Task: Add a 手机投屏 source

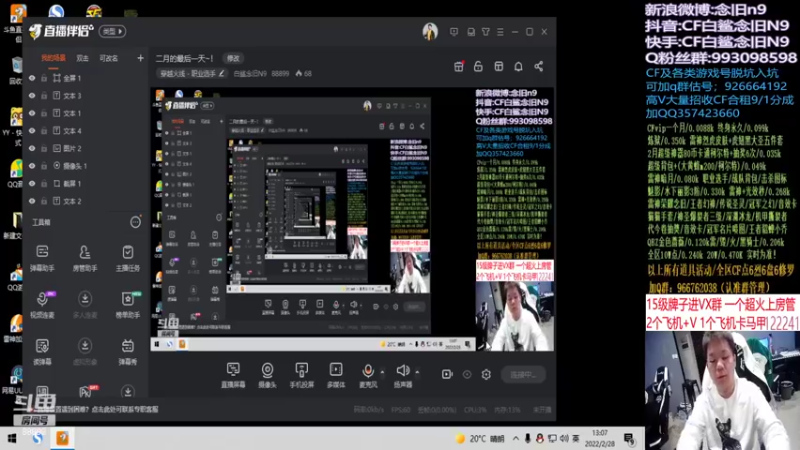Action: point(302,375)
